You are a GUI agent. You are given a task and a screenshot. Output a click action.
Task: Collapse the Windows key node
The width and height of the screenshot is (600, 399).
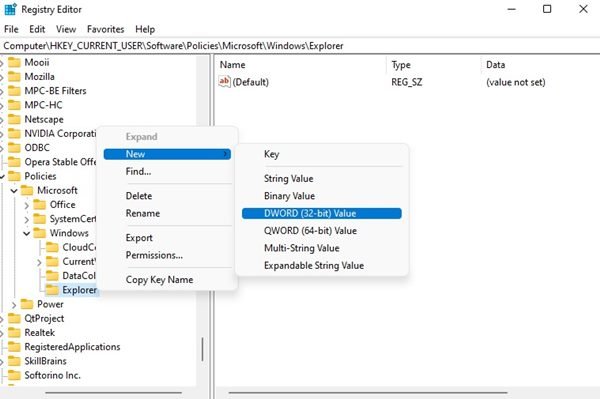(x=27, y=233)
